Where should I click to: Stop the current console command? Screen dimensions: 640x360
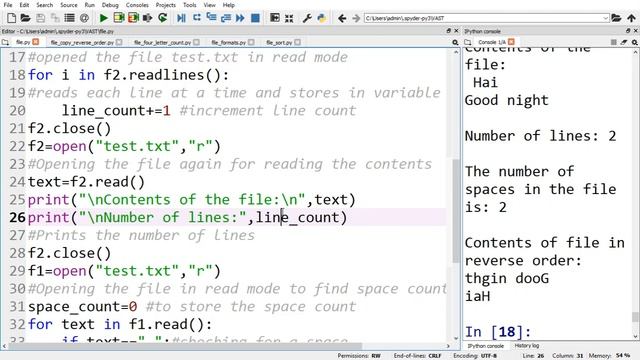tap(613, 42)
